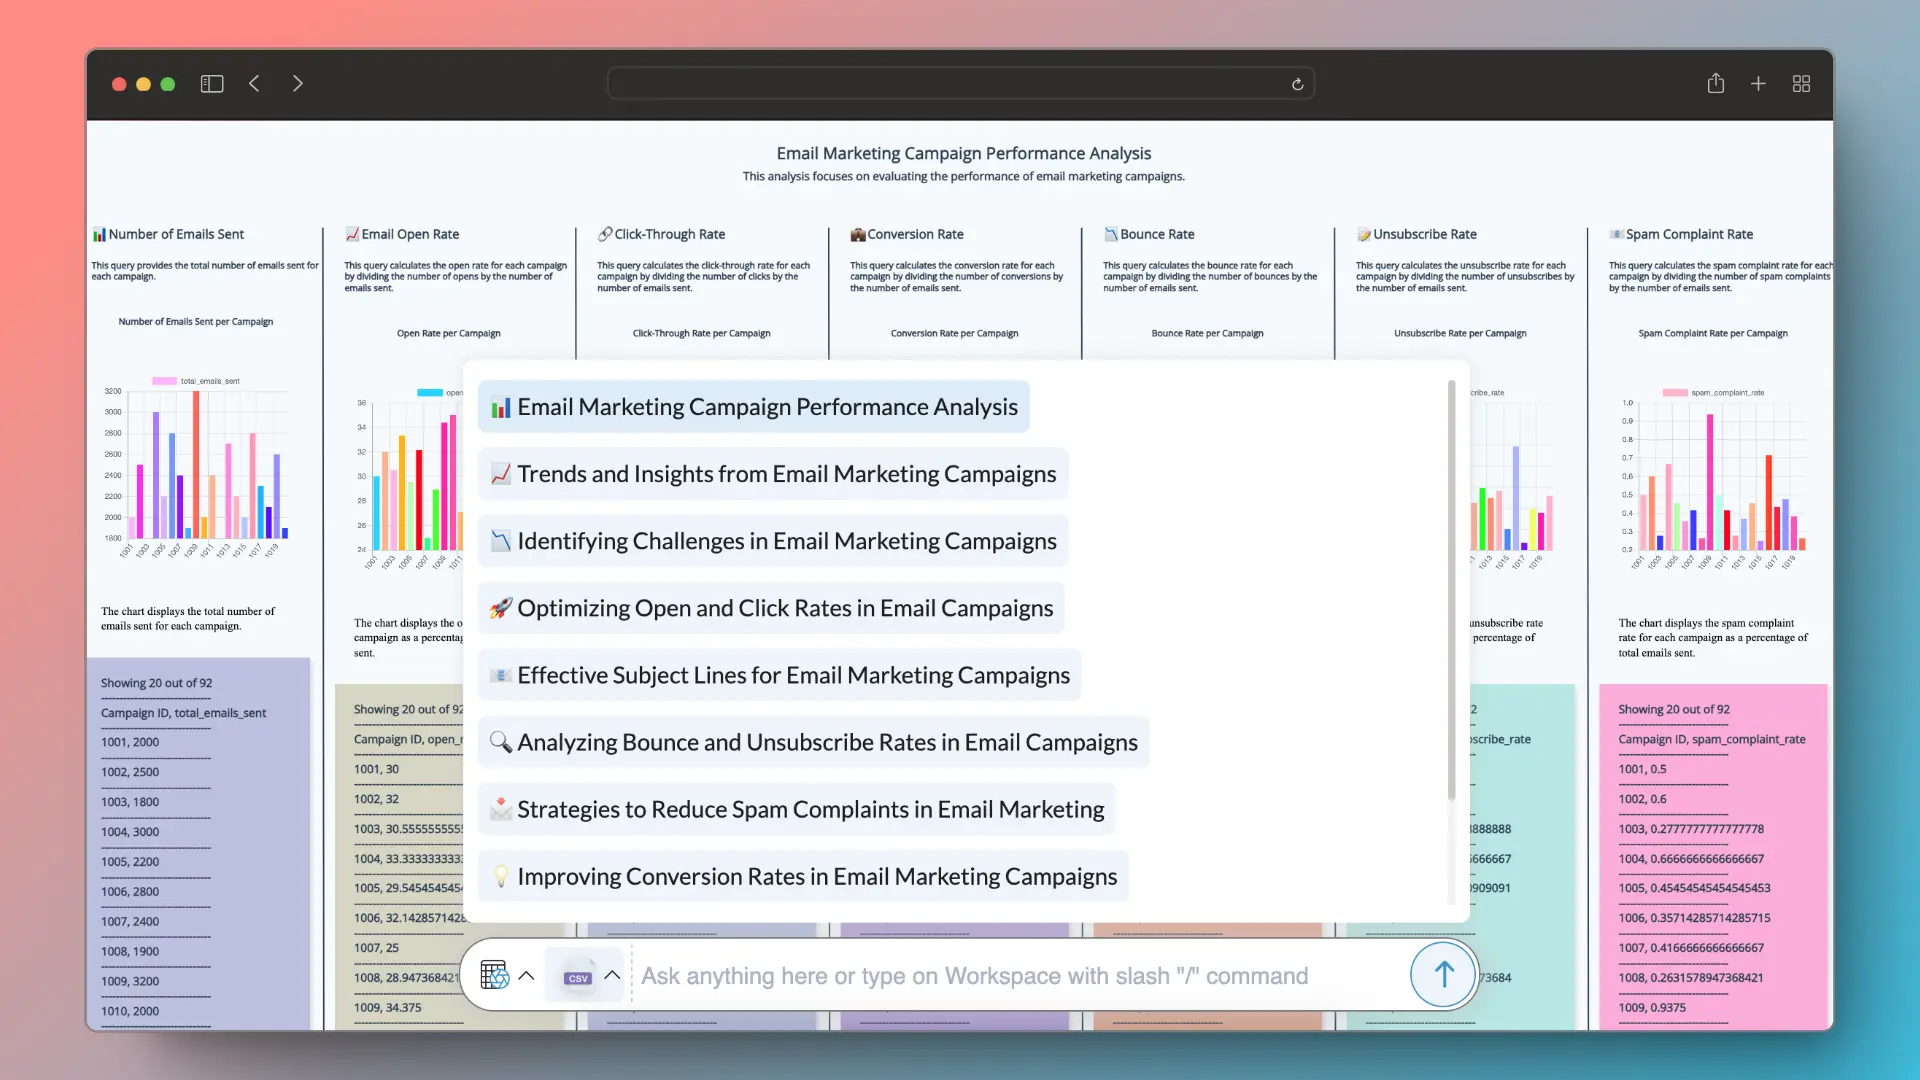
Task: Open Optimizing Open and Click Rates in Email Campaigns
Action: click(771, 607)
